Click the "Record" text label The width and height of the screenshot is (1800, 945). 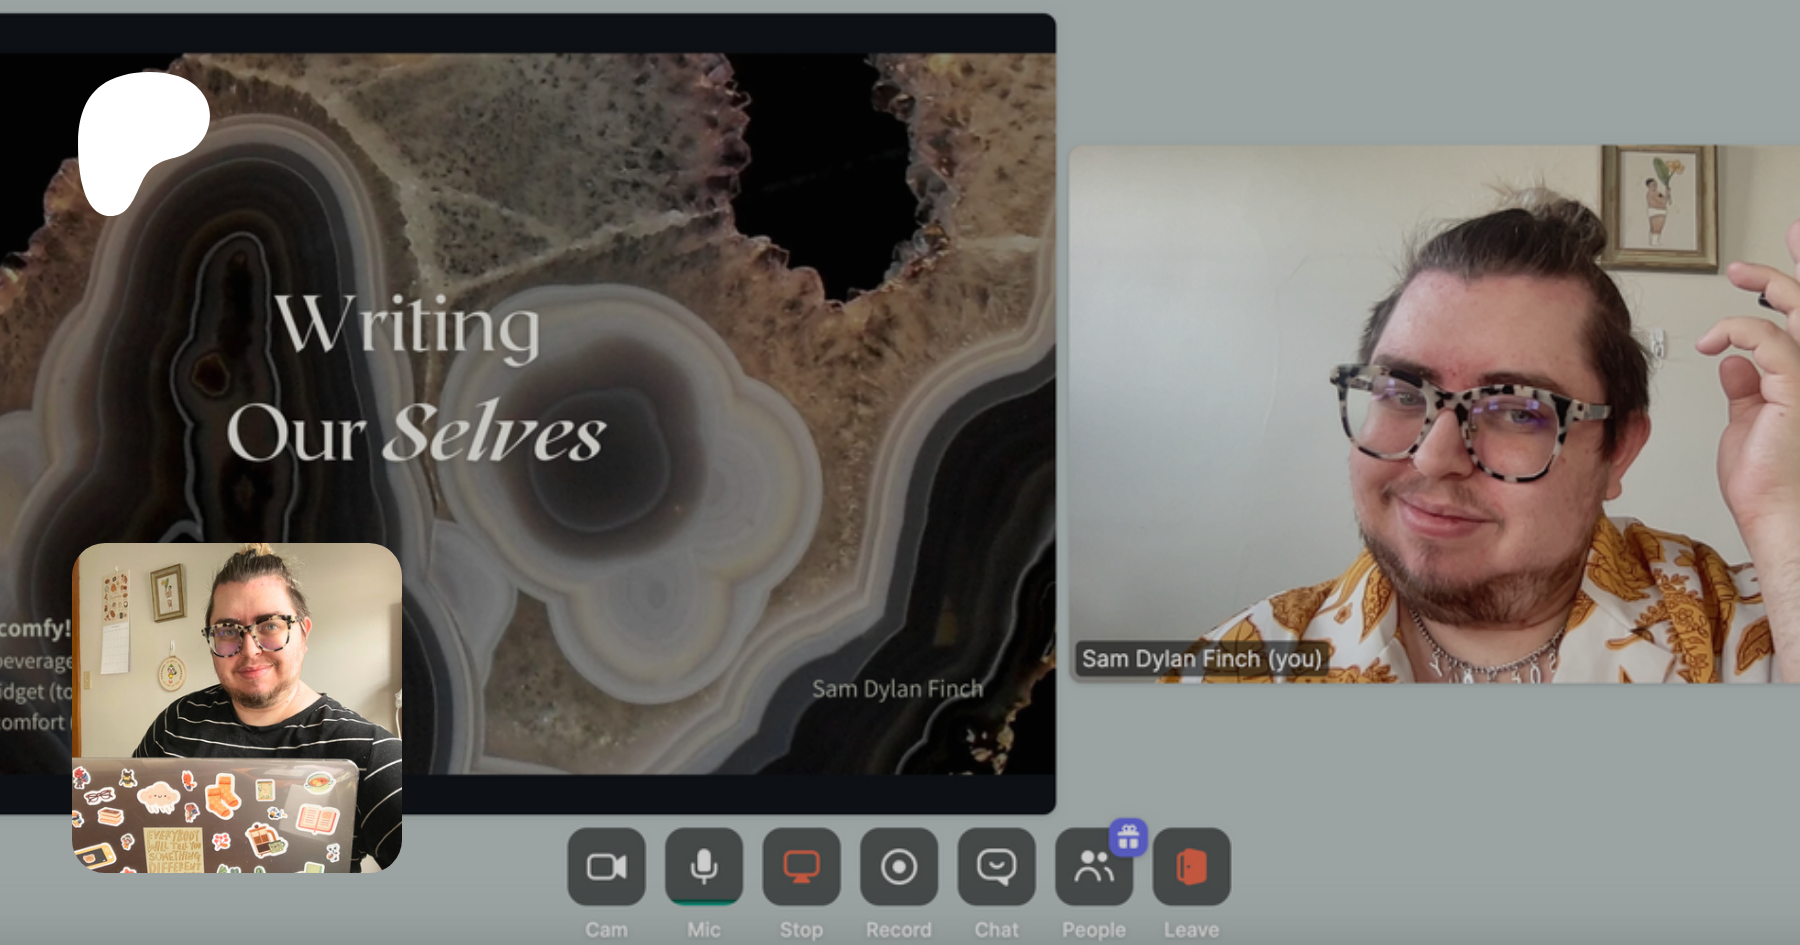[x=899, y=930]
